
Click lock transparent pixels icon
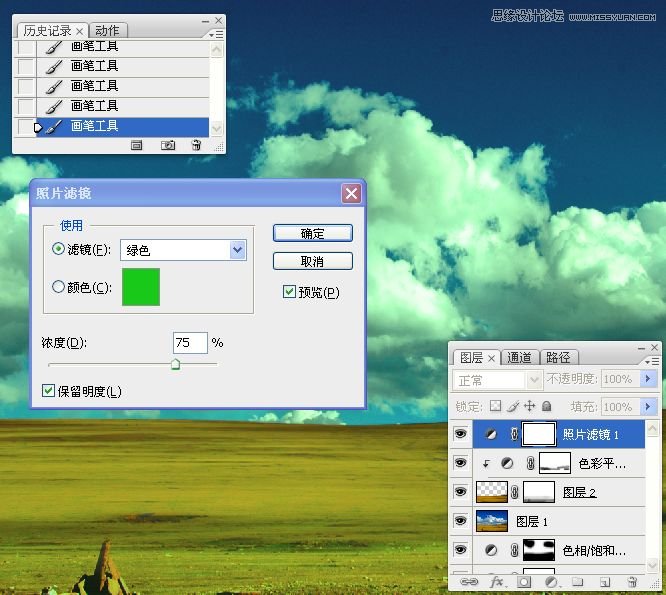[495, 406]
